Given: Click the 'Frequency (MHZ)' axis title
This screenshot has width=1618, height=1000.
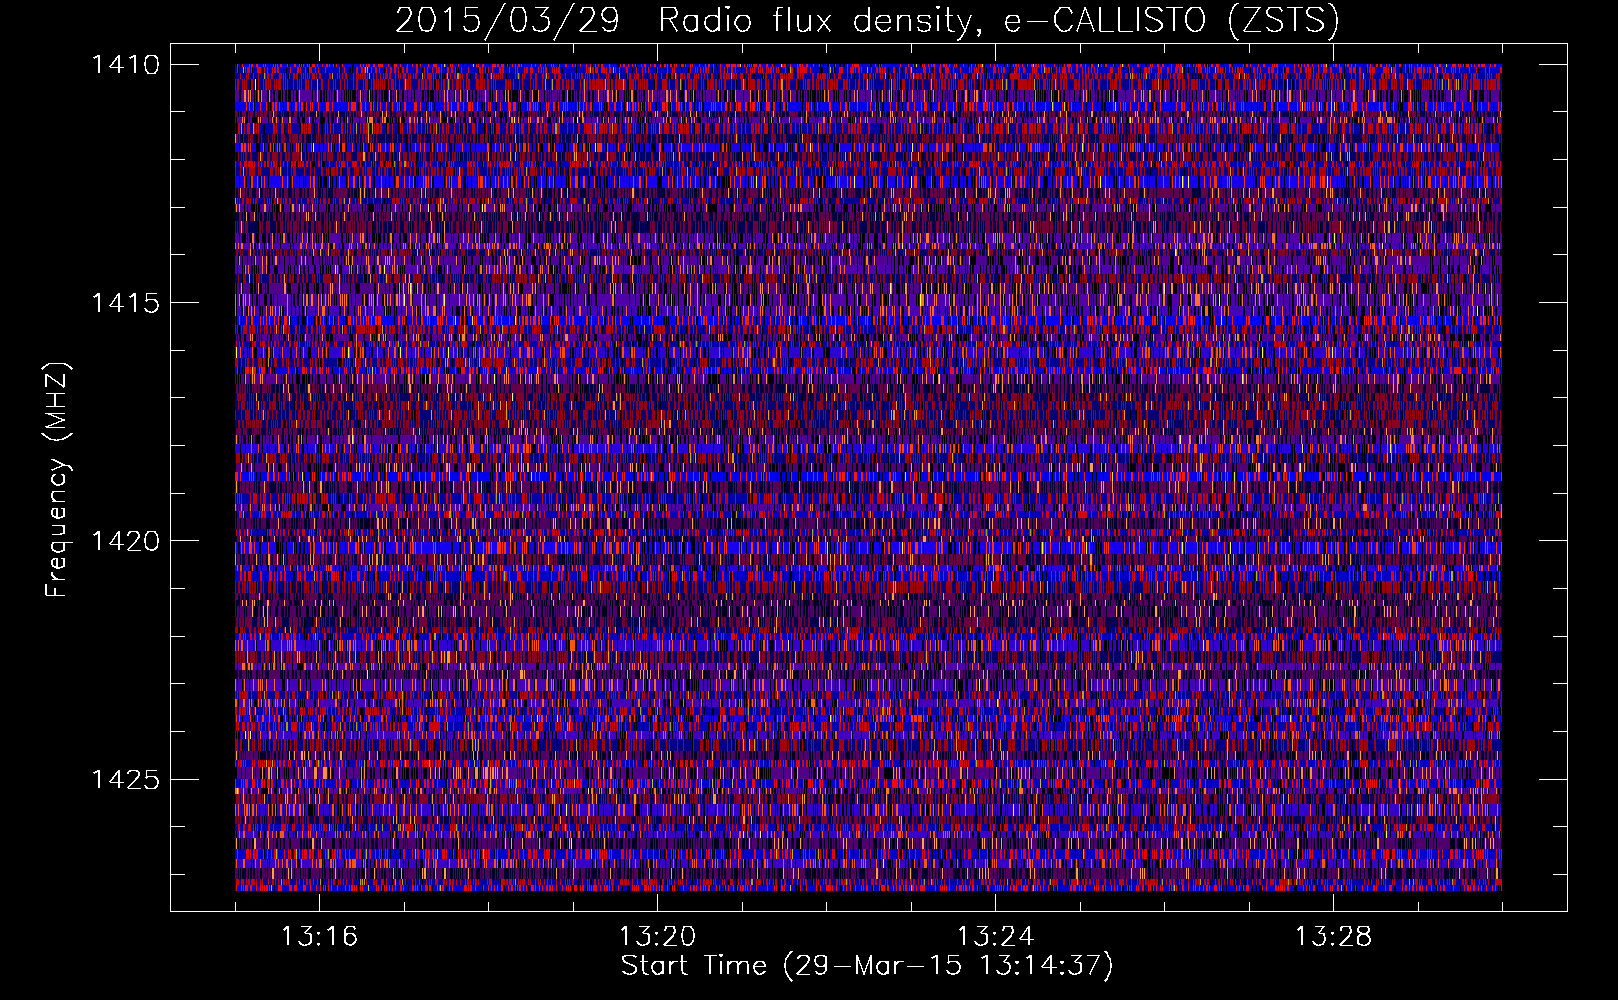Looking at the screenshot, I should click(58, 480).
